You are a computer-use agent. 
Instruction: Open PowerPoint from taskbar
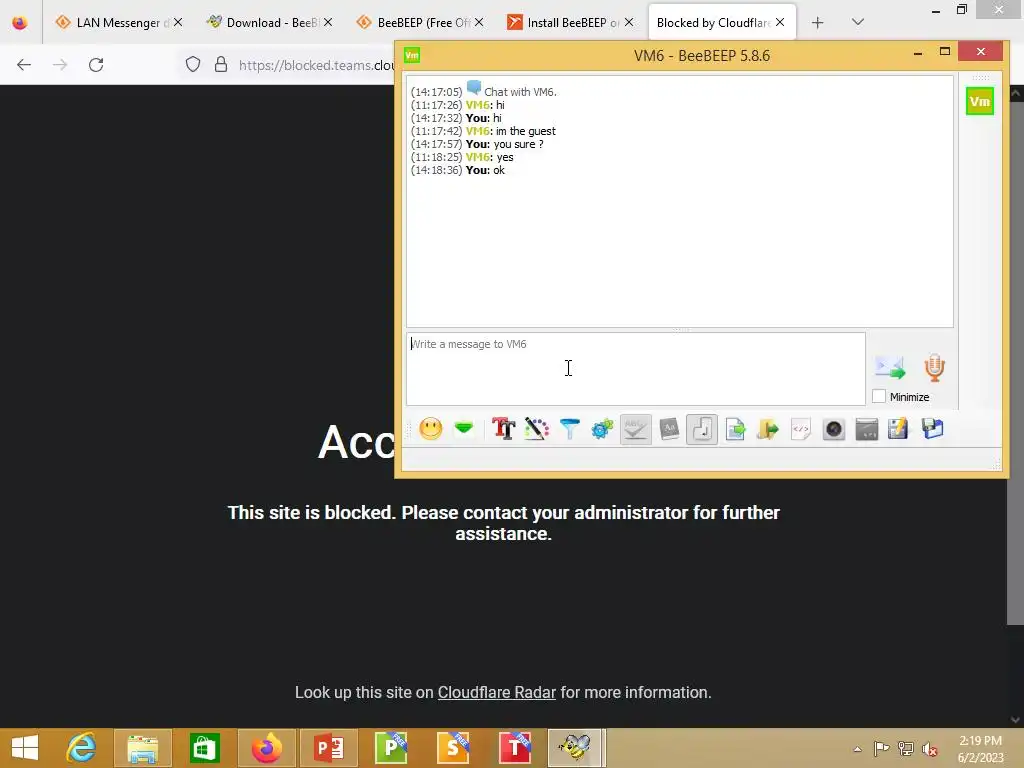[x=328, y=748]
